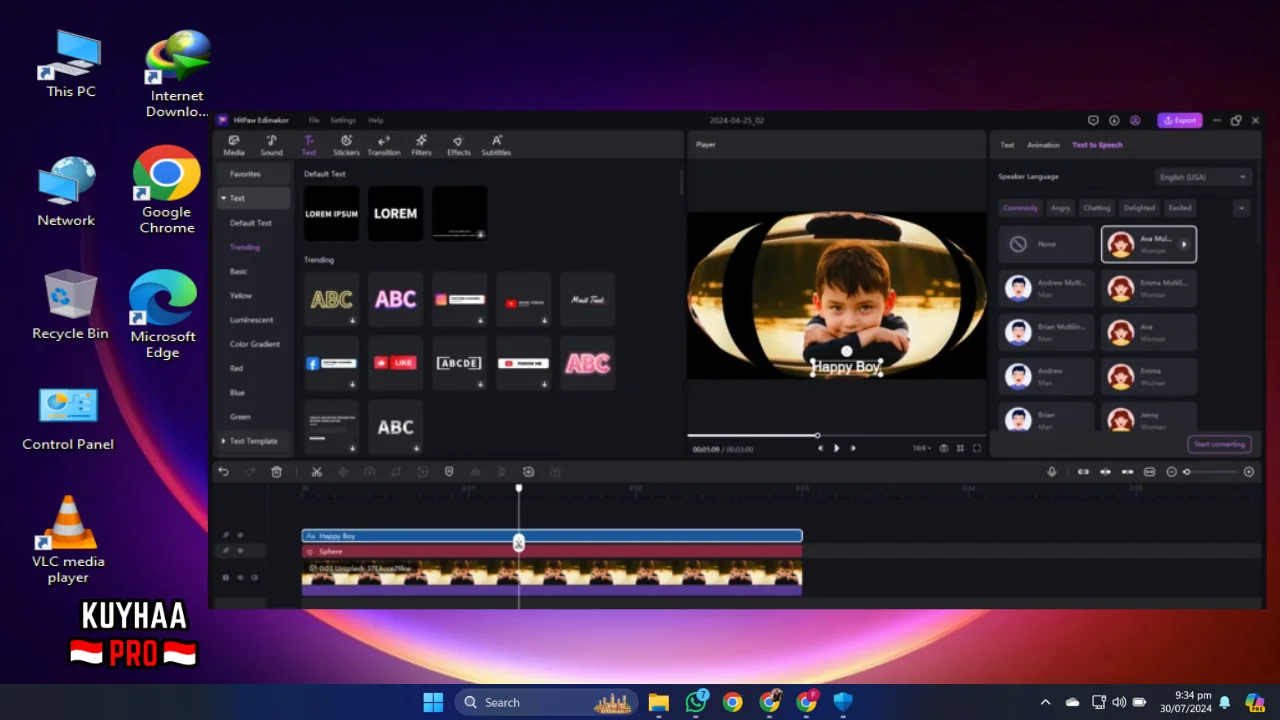The width and height of the screenshot is (1280, 720).
Task: Toggle visibility of the video track
Action: [240, 577]
